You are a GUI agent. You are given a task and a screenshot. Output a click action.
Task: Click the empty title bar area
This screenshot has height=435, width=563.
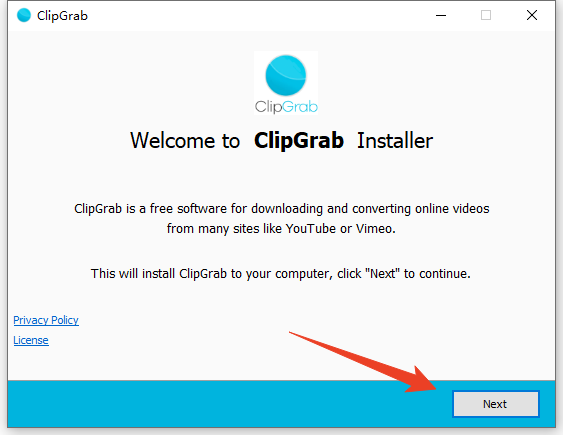(251, 15)
